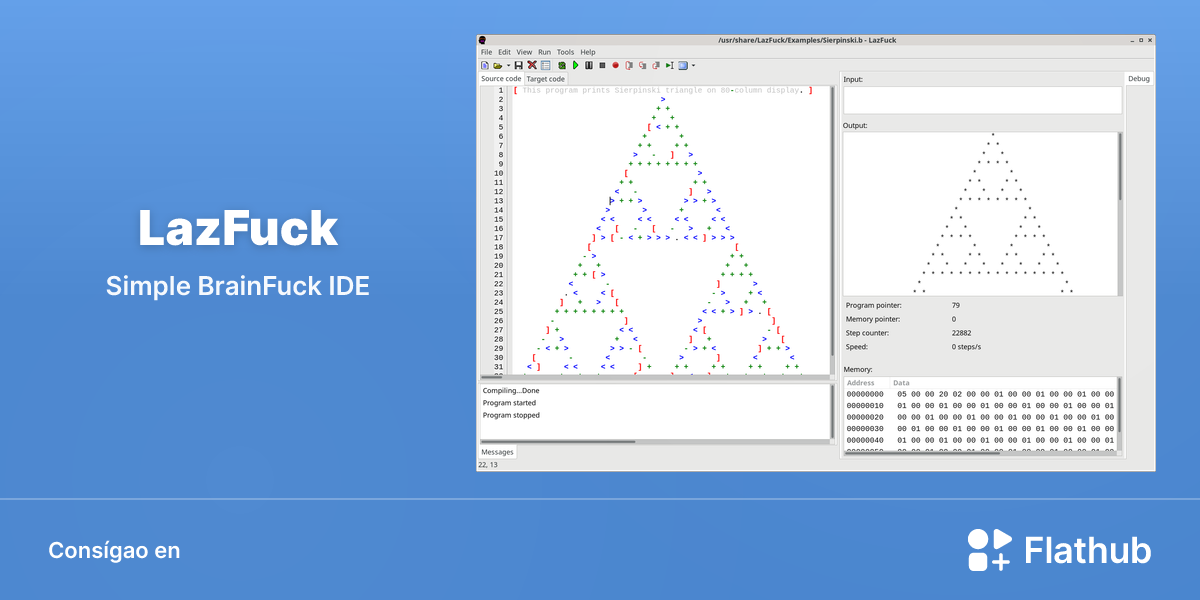This screenshot has width=1200, height=600.
Task: Toggle breakpoint with red circle icon
Action: coord(615,65)
